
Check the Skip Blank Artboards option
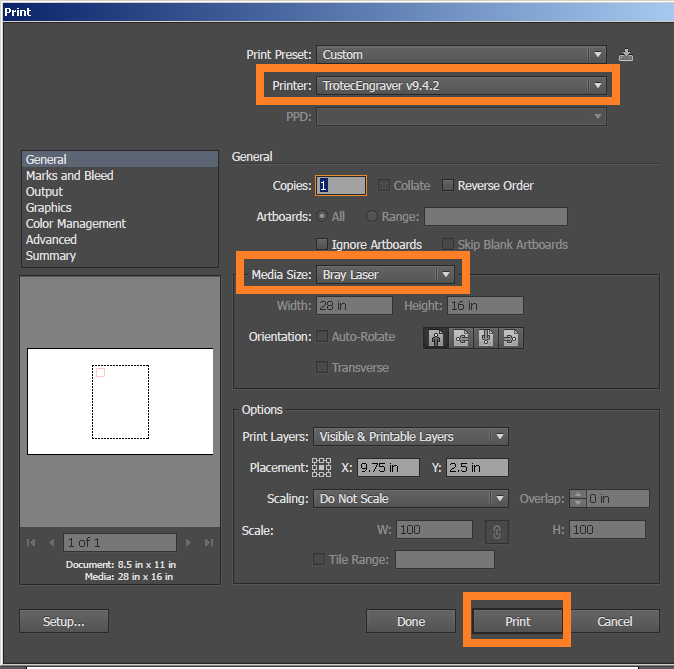[x=448, y=244]
